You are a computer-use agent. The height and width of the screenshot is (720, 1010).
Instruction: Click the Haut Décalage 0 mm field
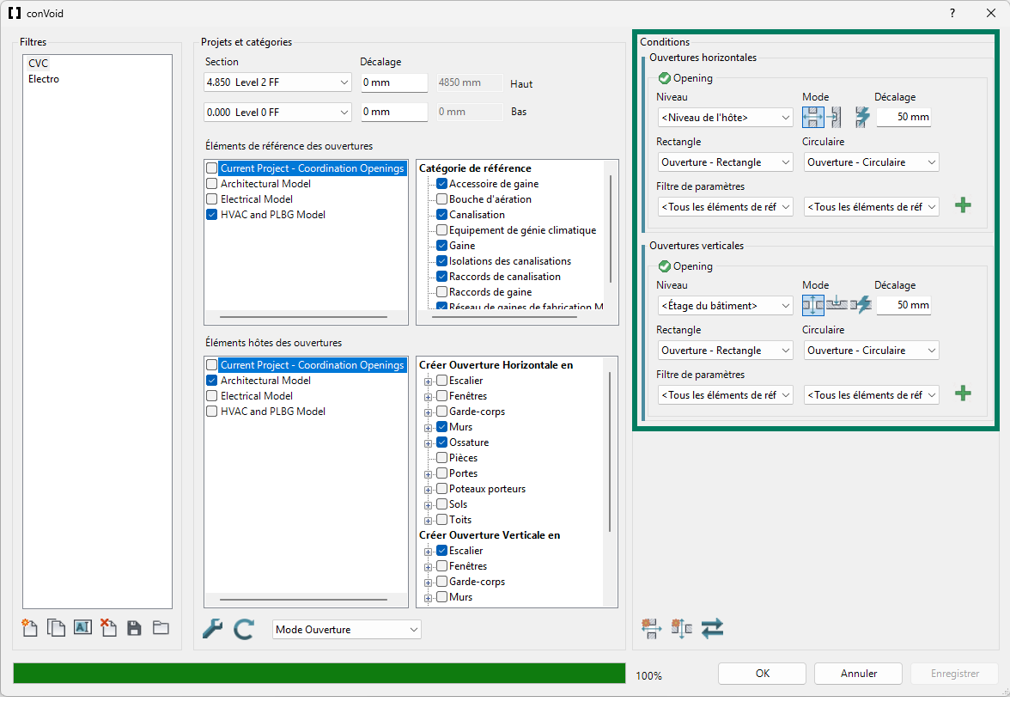click(394, 82)
